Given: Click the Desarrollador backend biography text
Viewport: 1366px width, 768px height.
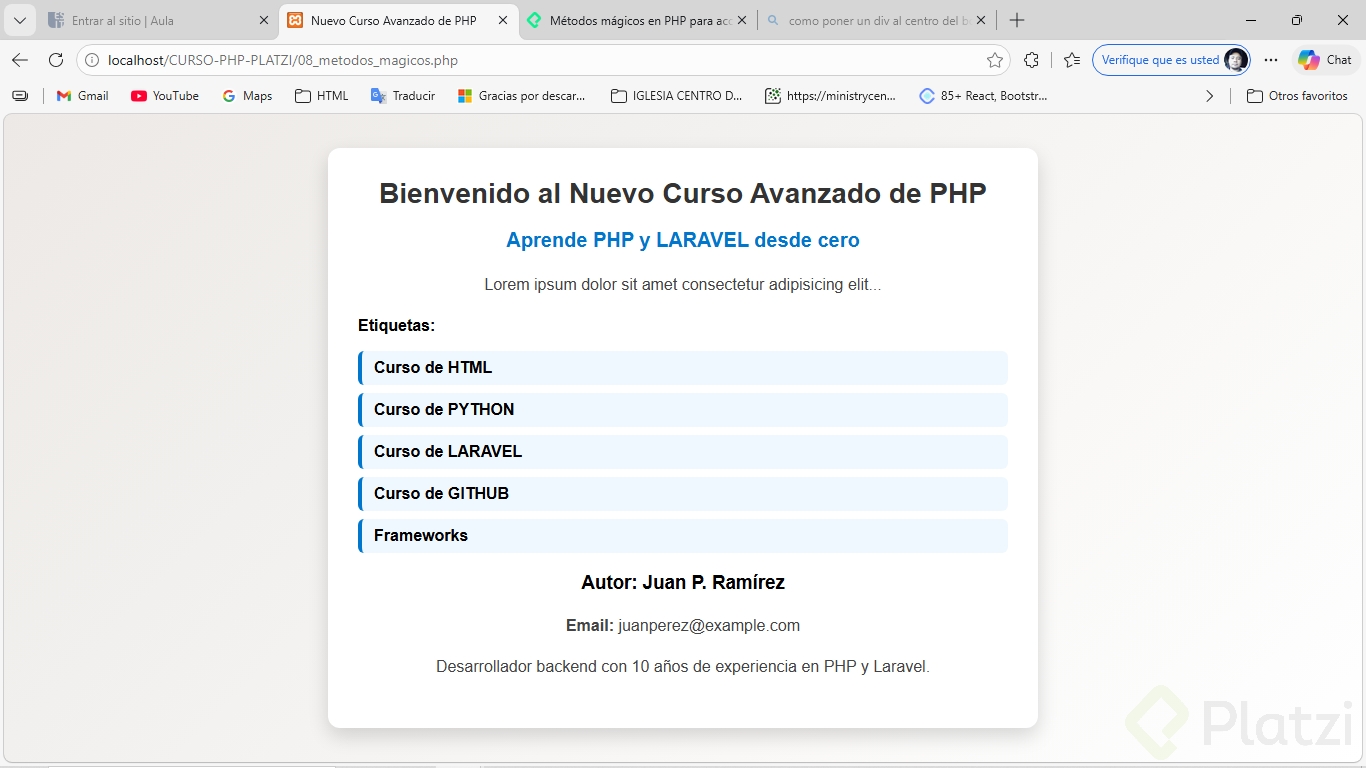Looking at the screenshot, I should pyautogui.click(x=683, y=667).
